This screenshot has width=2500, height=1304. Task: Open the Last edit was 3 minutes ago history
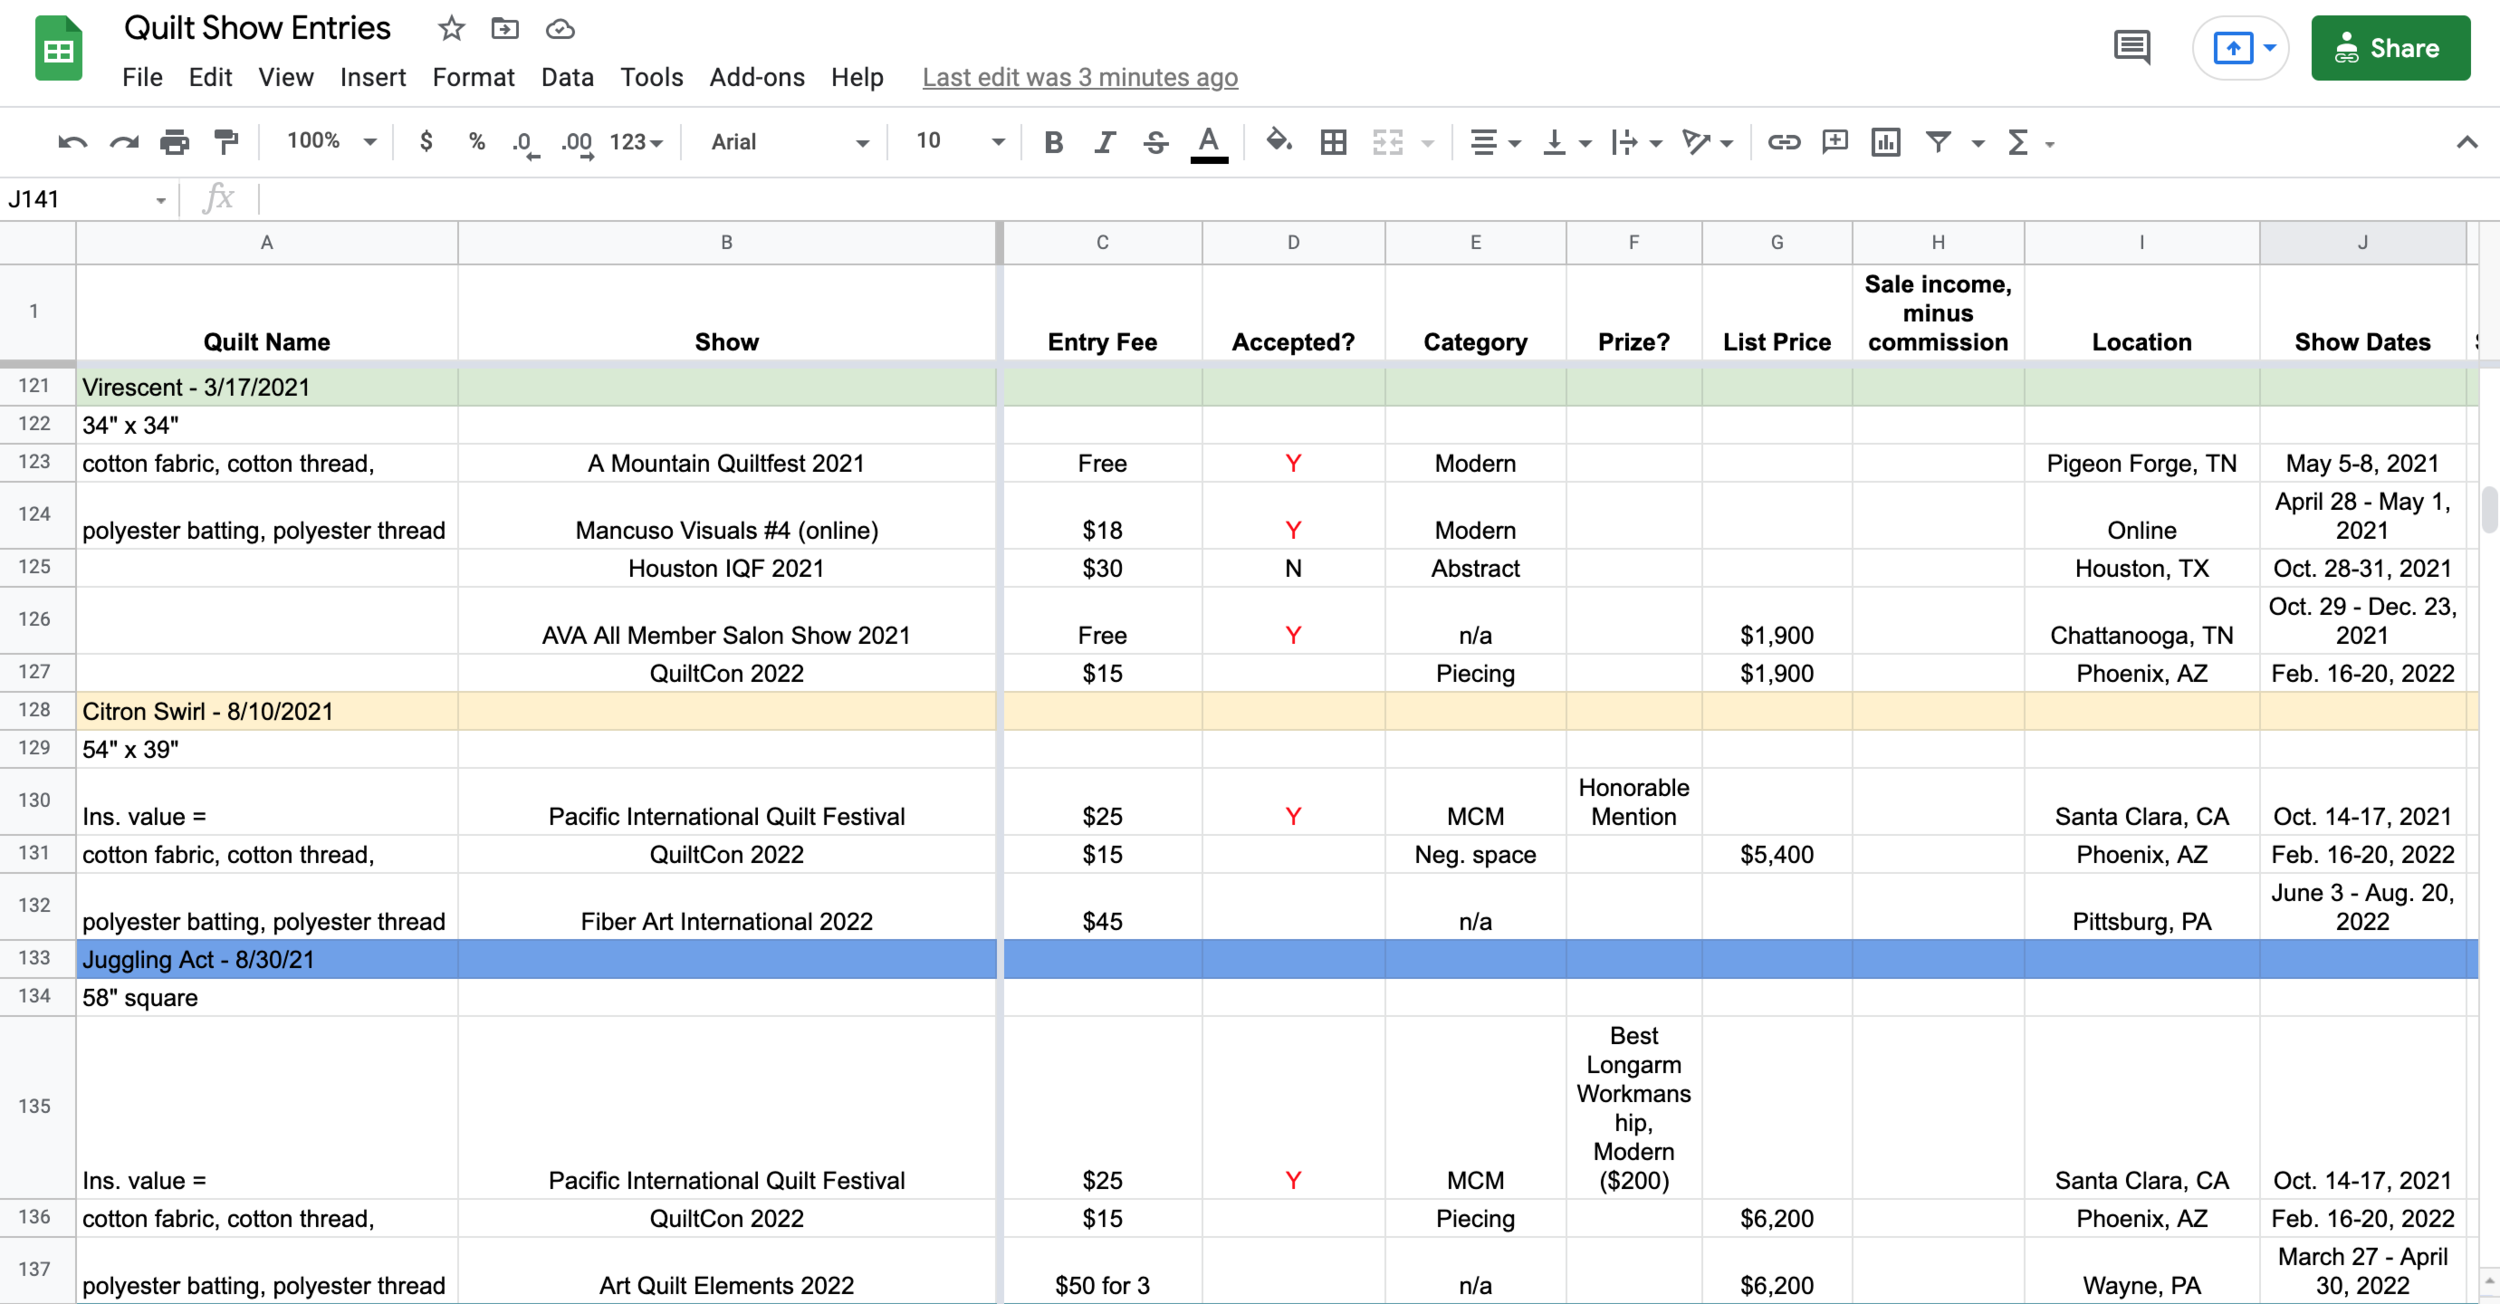coord(1080,77)
